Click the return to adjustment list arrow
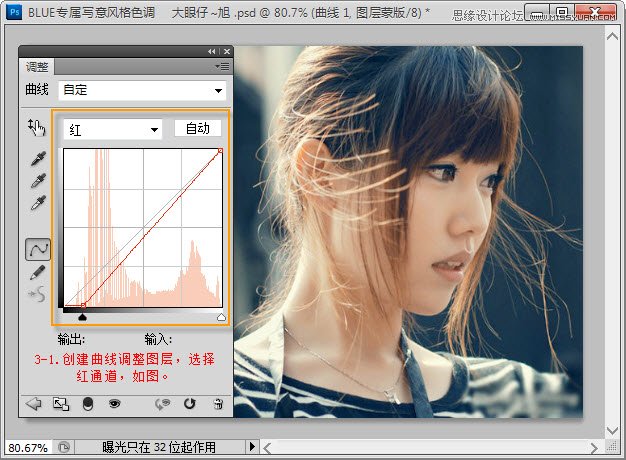The image size is (626, 460). [x=33, y=404]
